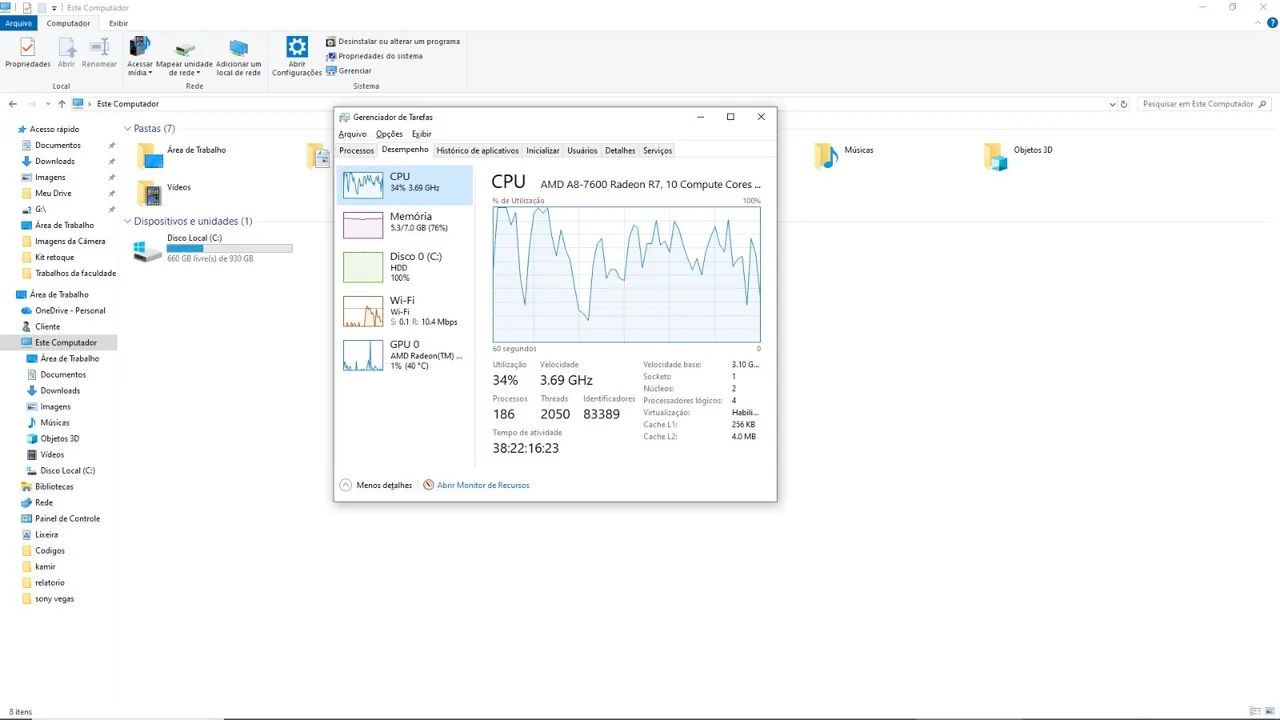Image resolution: width=1280 pixels, height=720 pixels.
Task: Click the Mapear unidade de rede icon
Action: [185, 48]
